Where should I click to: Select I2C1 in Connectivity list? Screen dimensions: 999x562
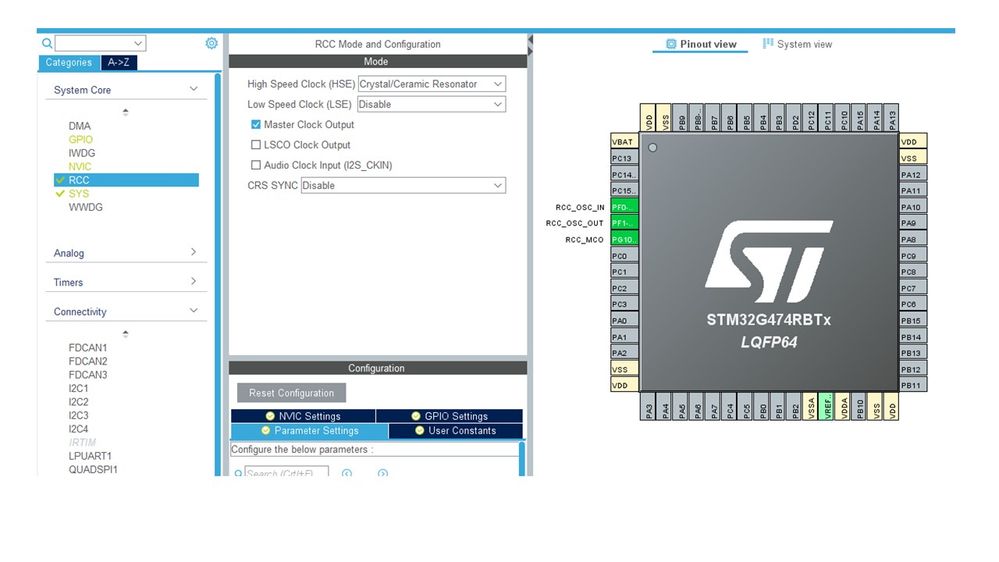click(x=78, y=388)
